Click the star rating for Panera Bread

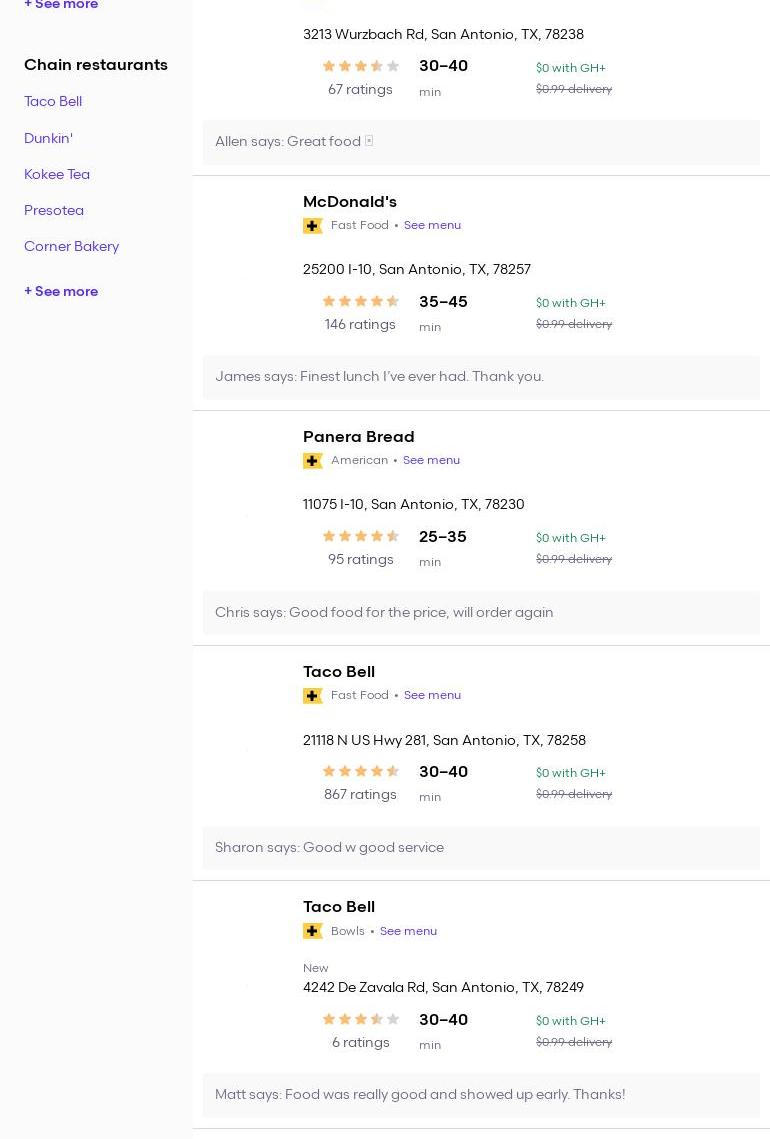tap(360, 536)
